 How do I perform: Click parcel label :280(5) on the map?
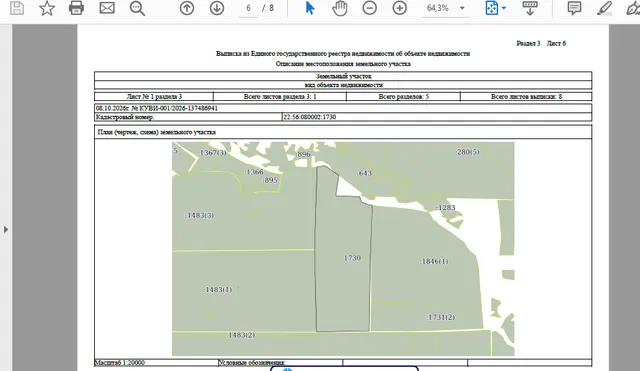[468, 152]
